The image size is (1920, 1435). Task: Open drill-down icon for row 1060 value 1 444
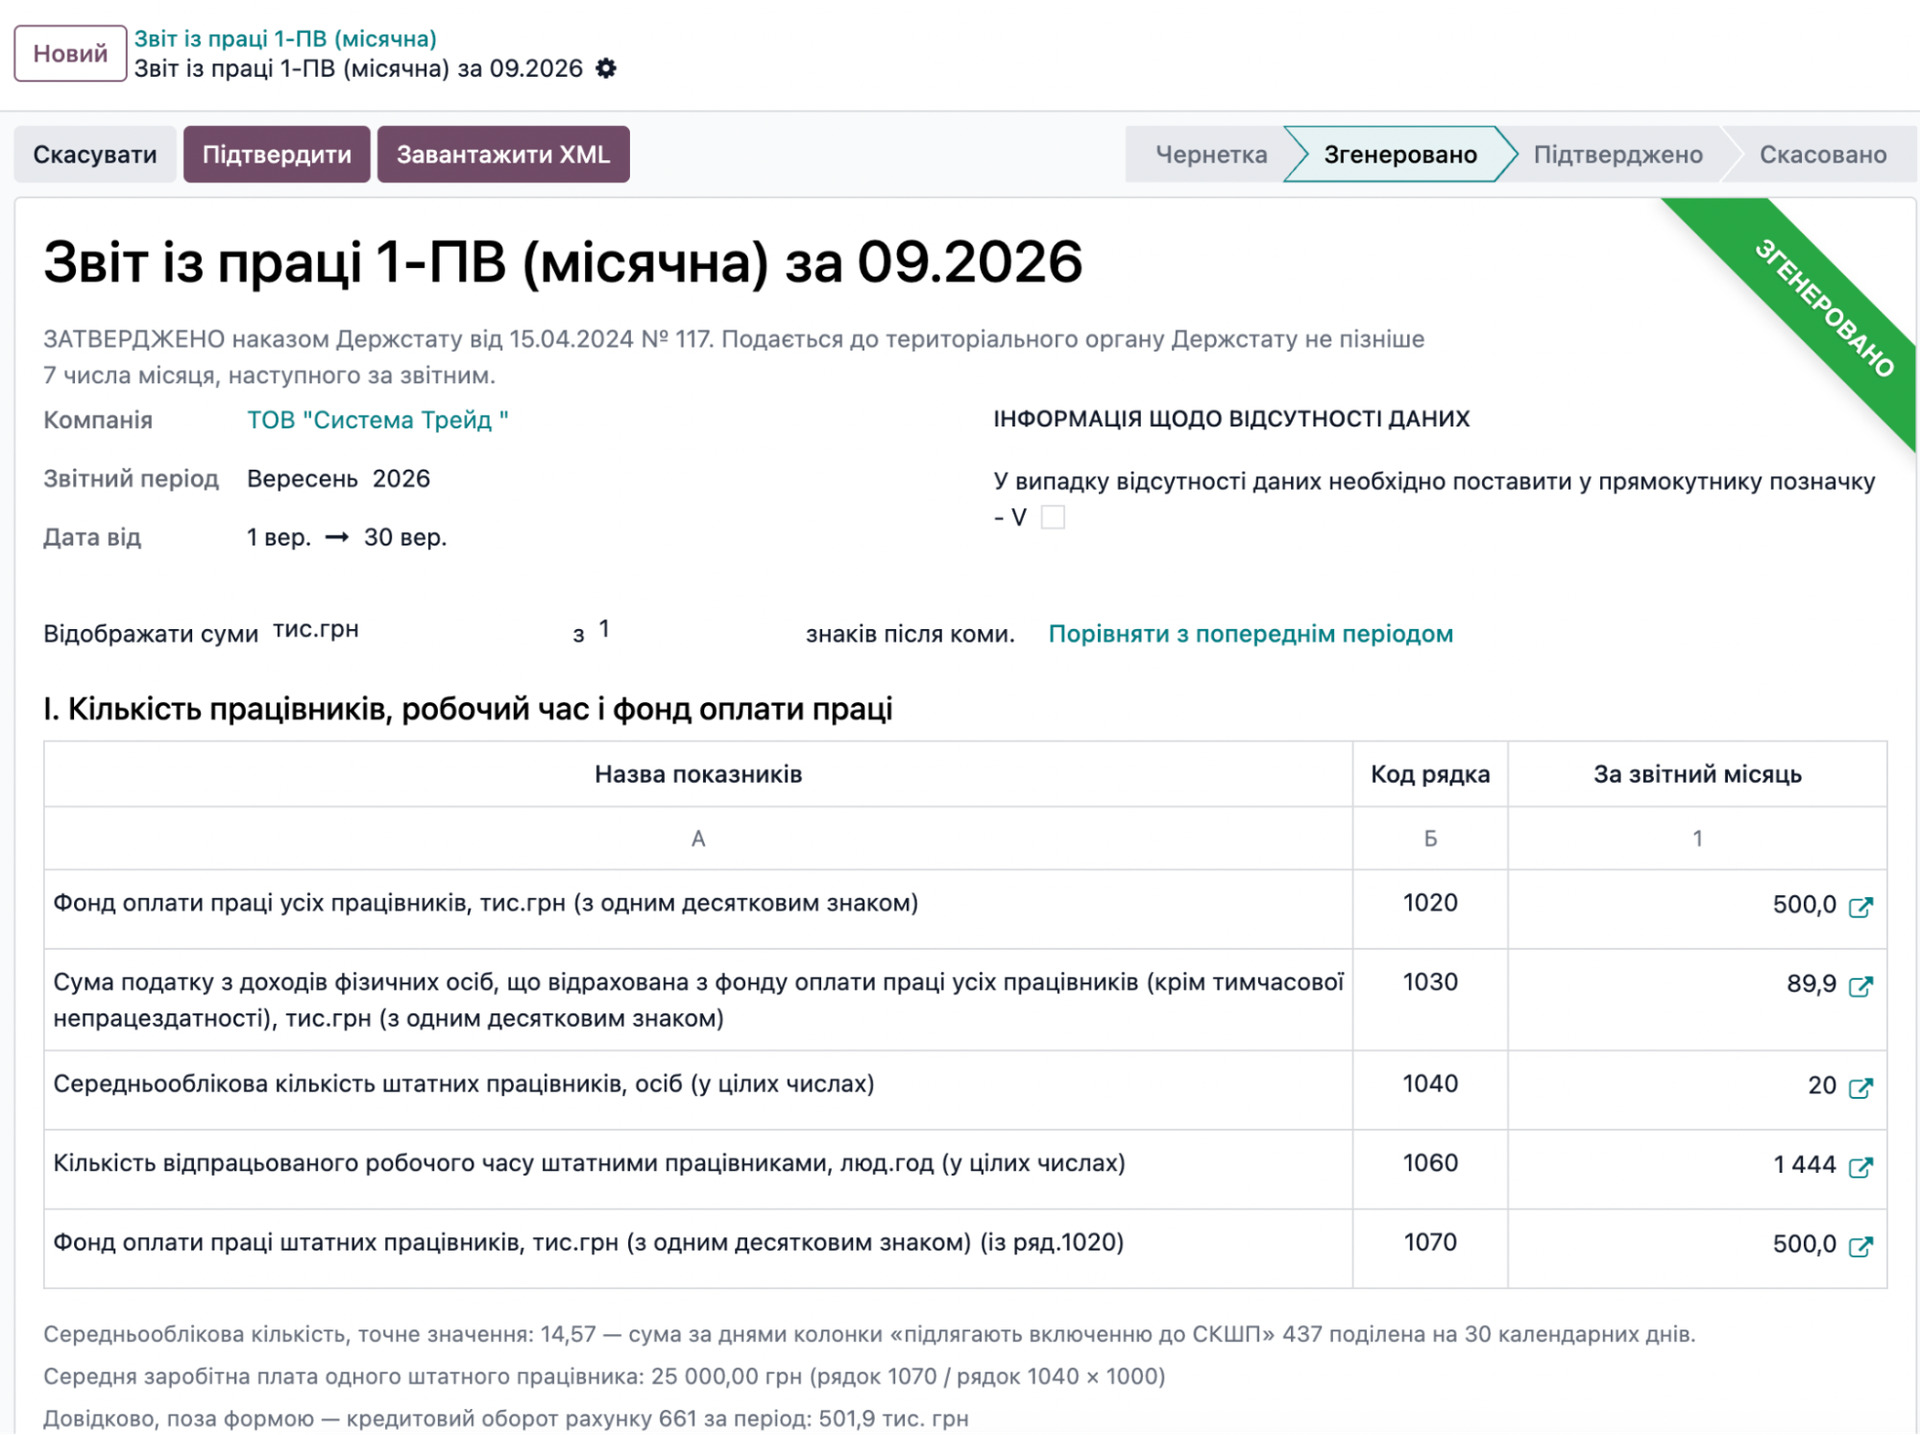click(1860, 1166)
